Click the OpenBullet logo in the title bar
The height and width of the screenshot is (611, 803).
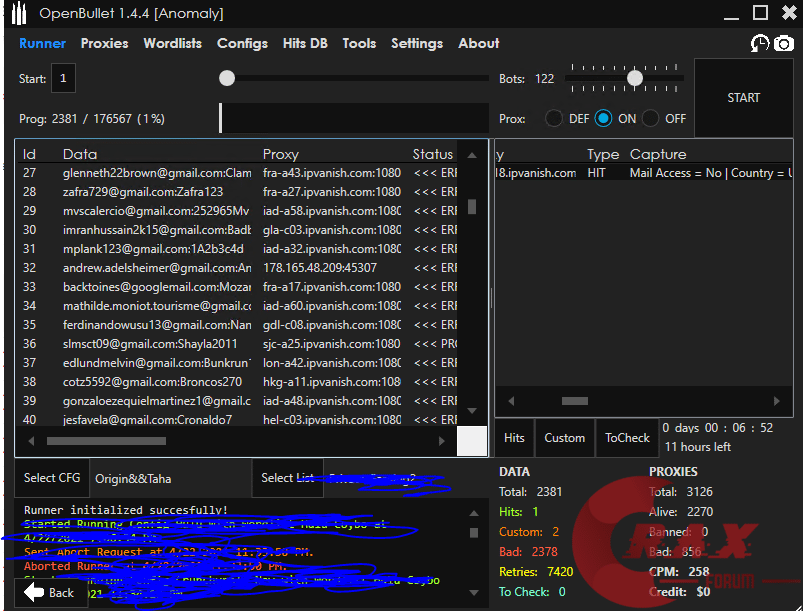click(x=18, y=13)
